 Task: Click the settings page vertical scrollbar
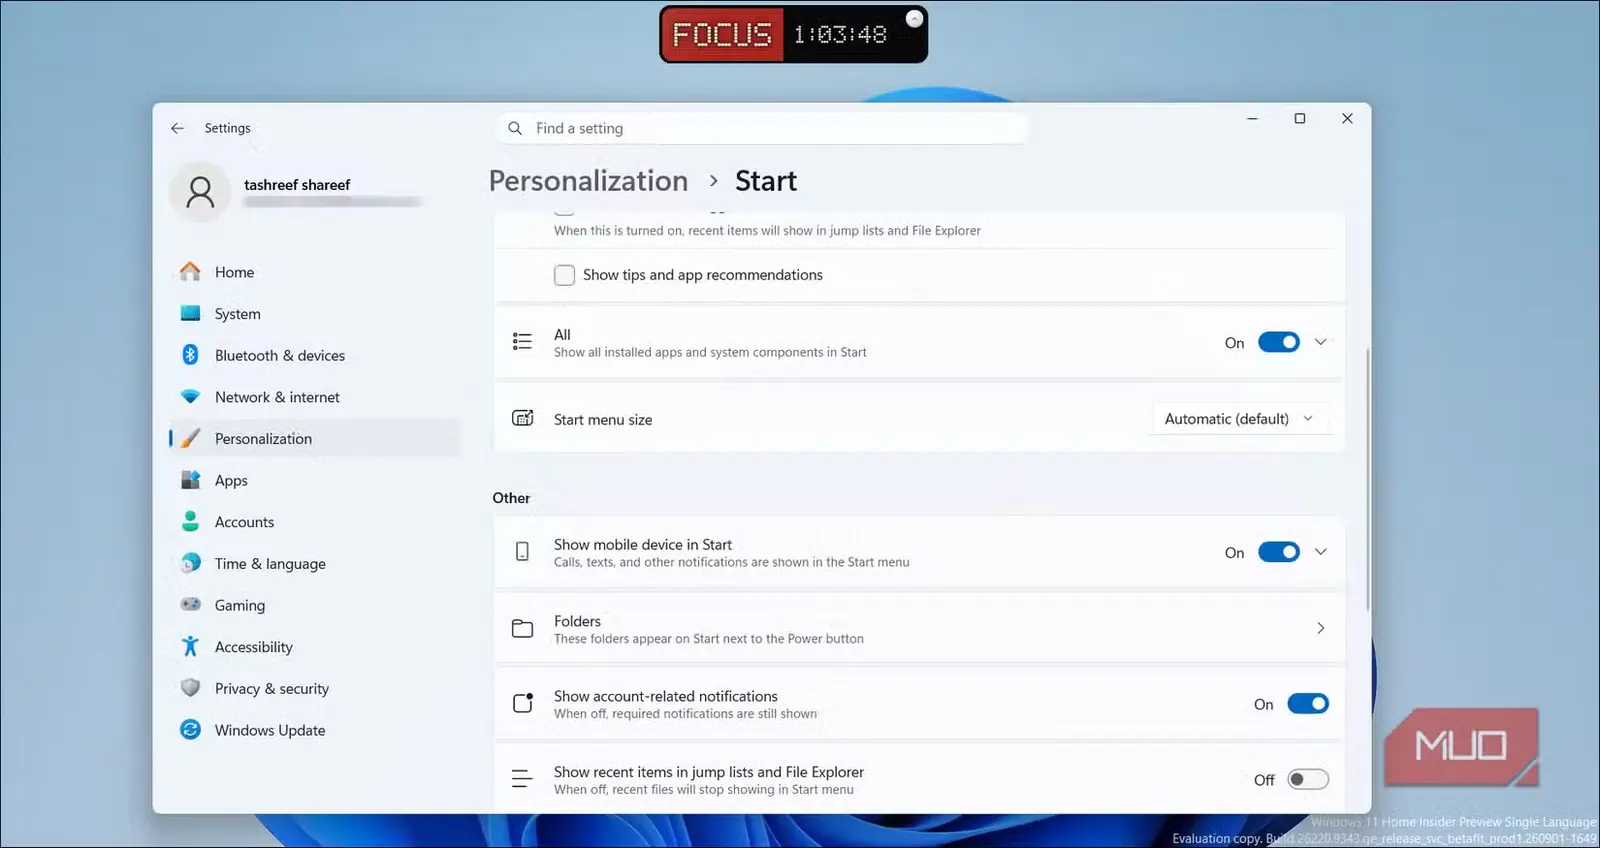click(x=1367, y=478)
